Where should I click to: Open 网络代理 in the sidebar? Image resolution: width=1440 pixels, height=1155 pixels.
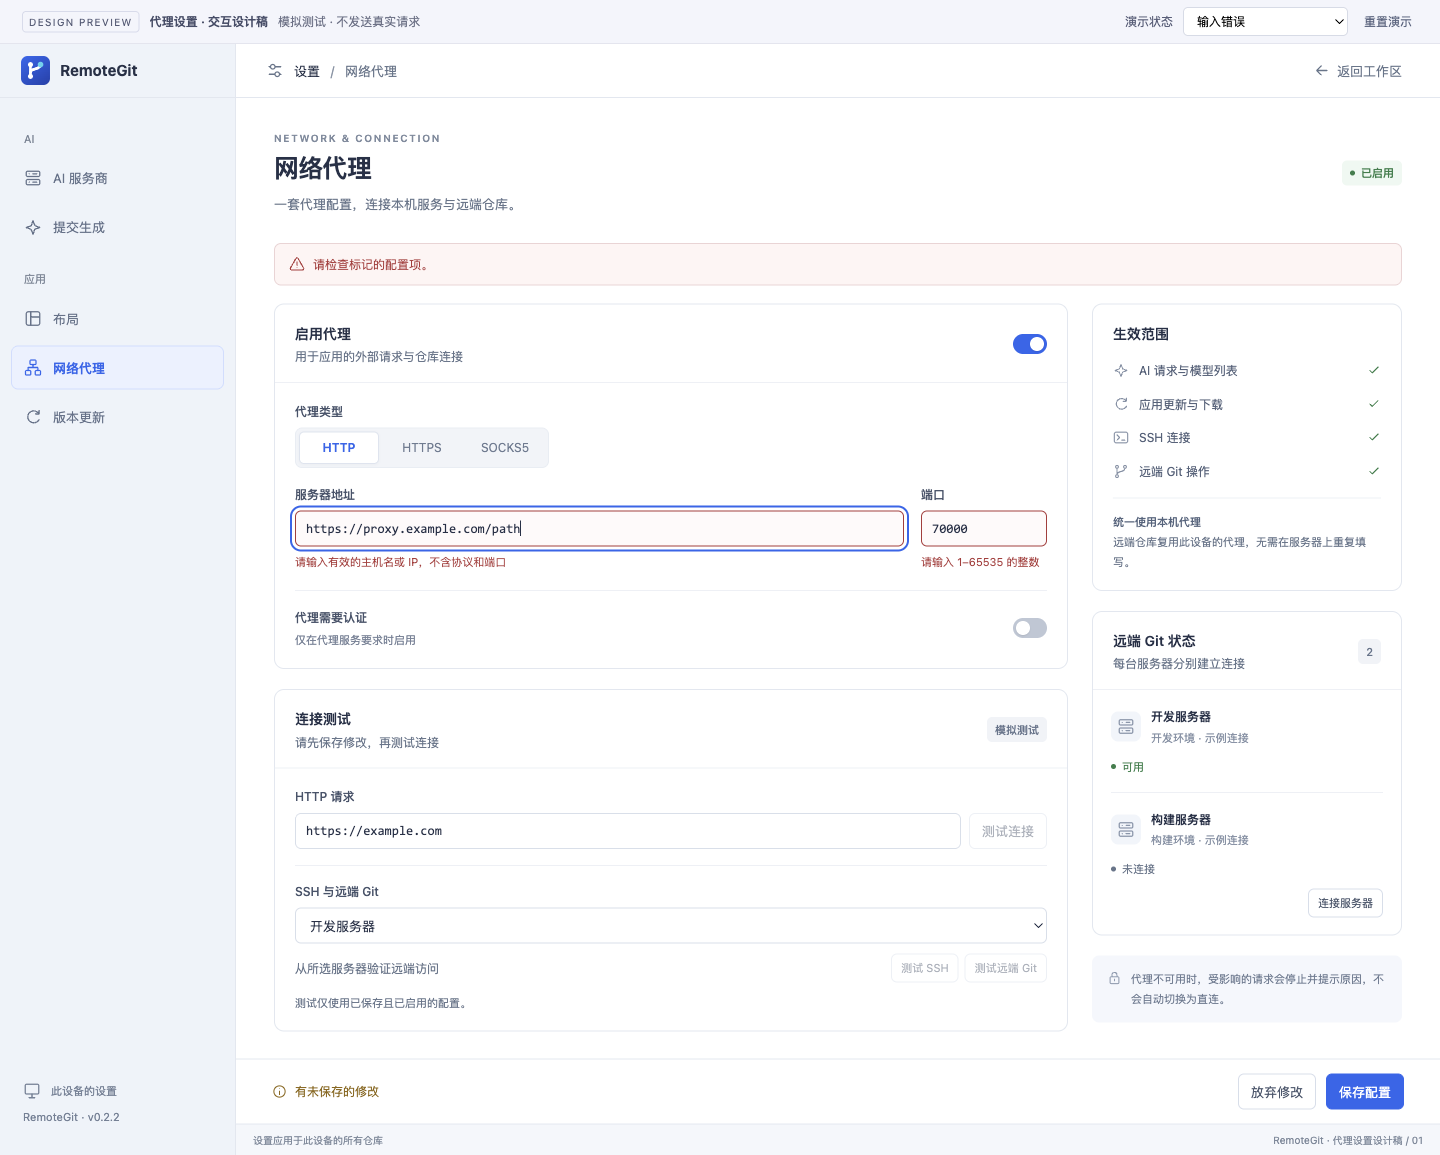click(117, 368)
